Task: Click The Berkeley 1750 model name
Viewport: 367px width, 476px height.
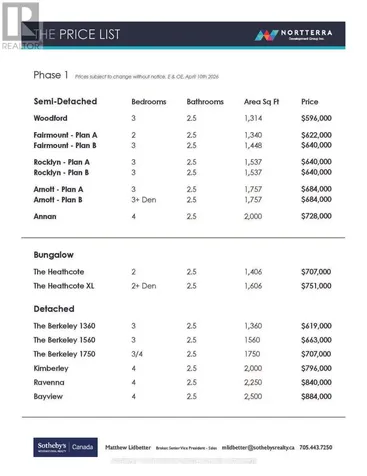Action: tap(64, 354)
